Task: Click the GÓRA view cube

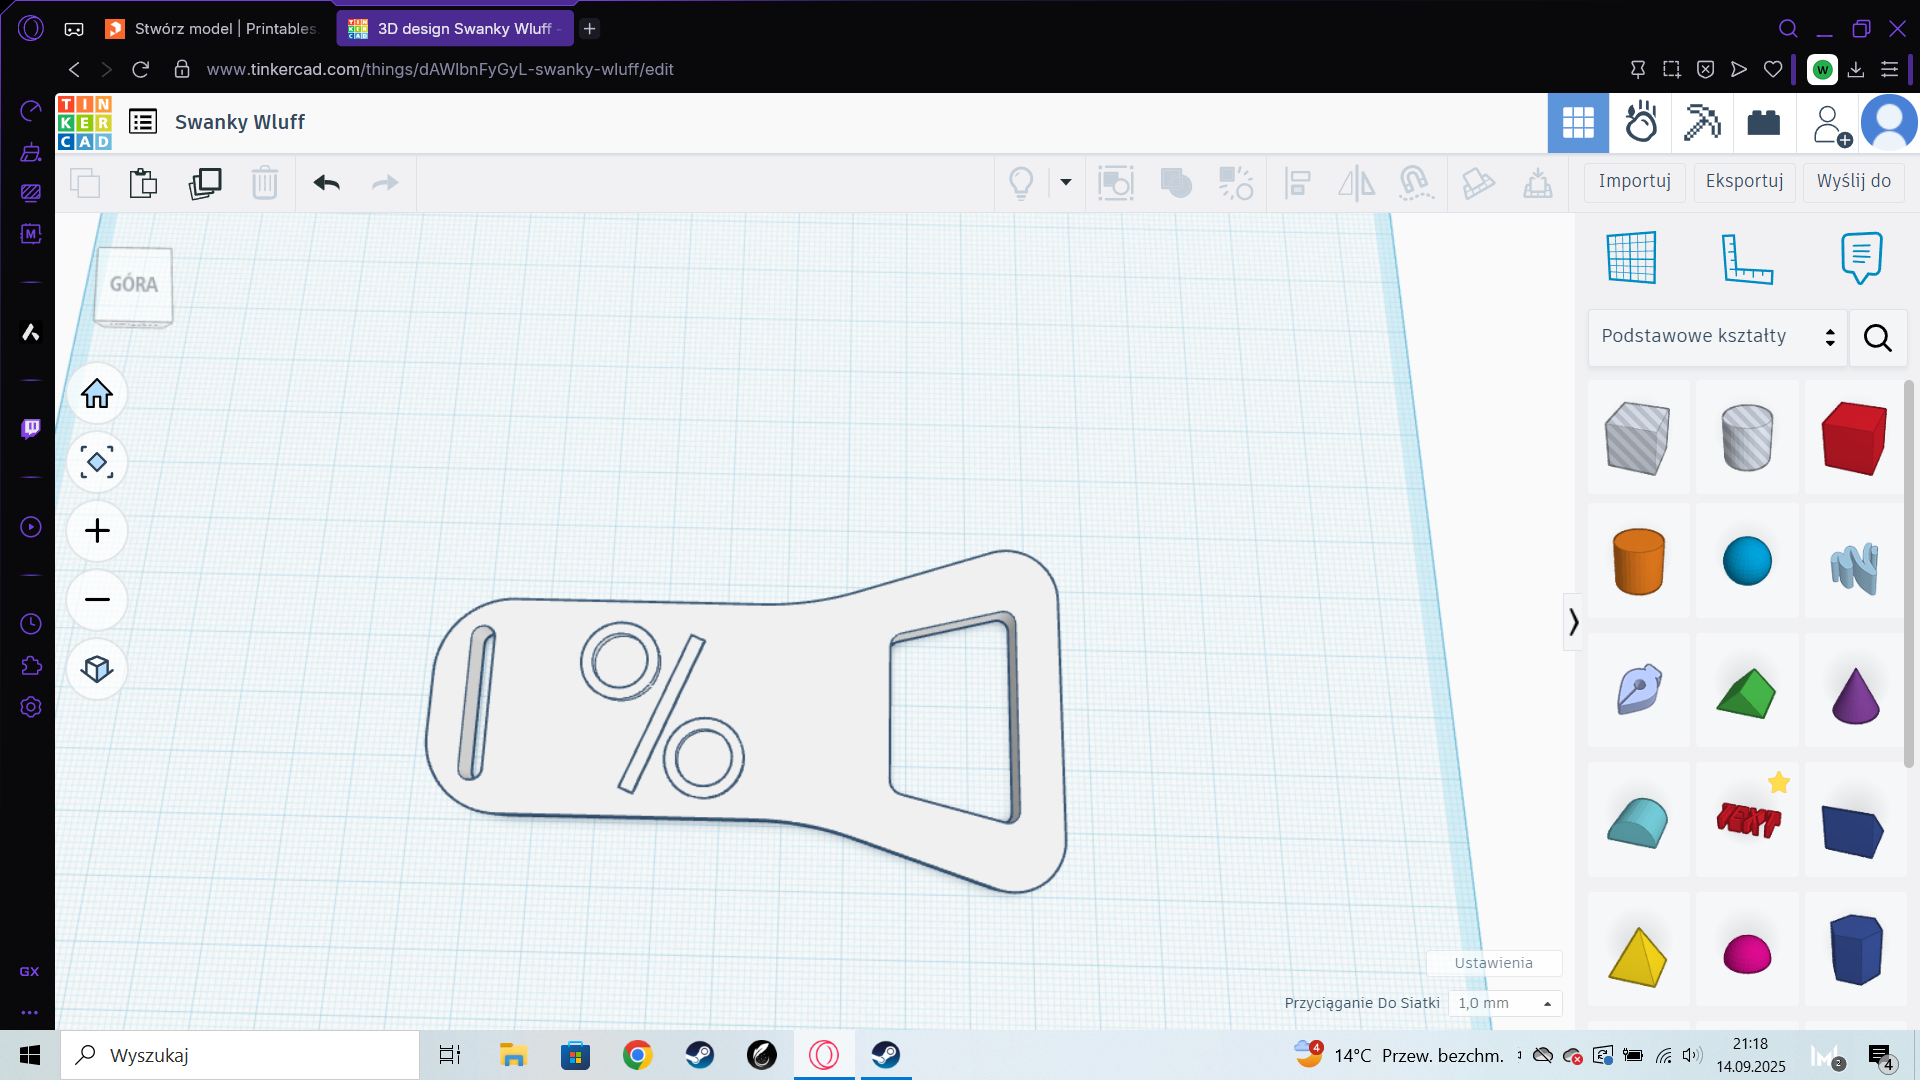Action: [134, 285]
